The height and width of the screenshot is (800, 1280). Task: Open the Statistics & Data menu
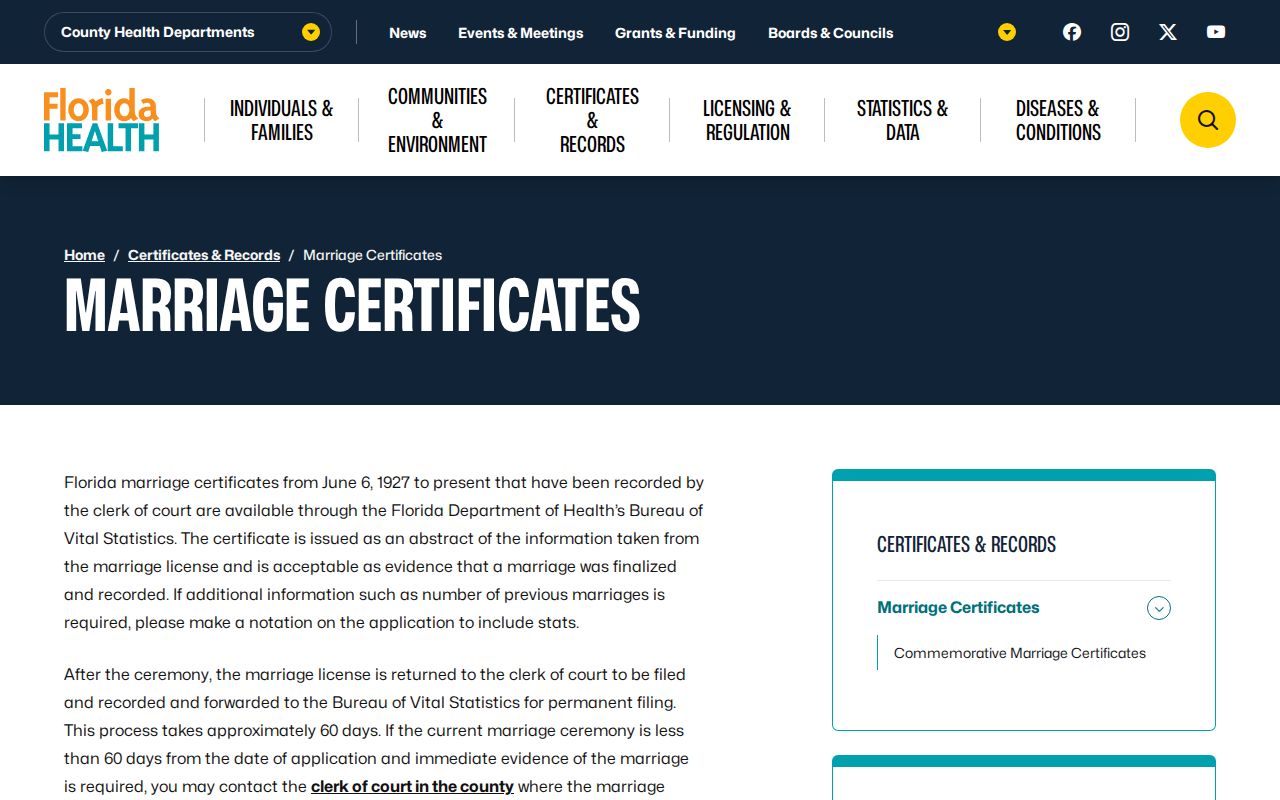902,120
